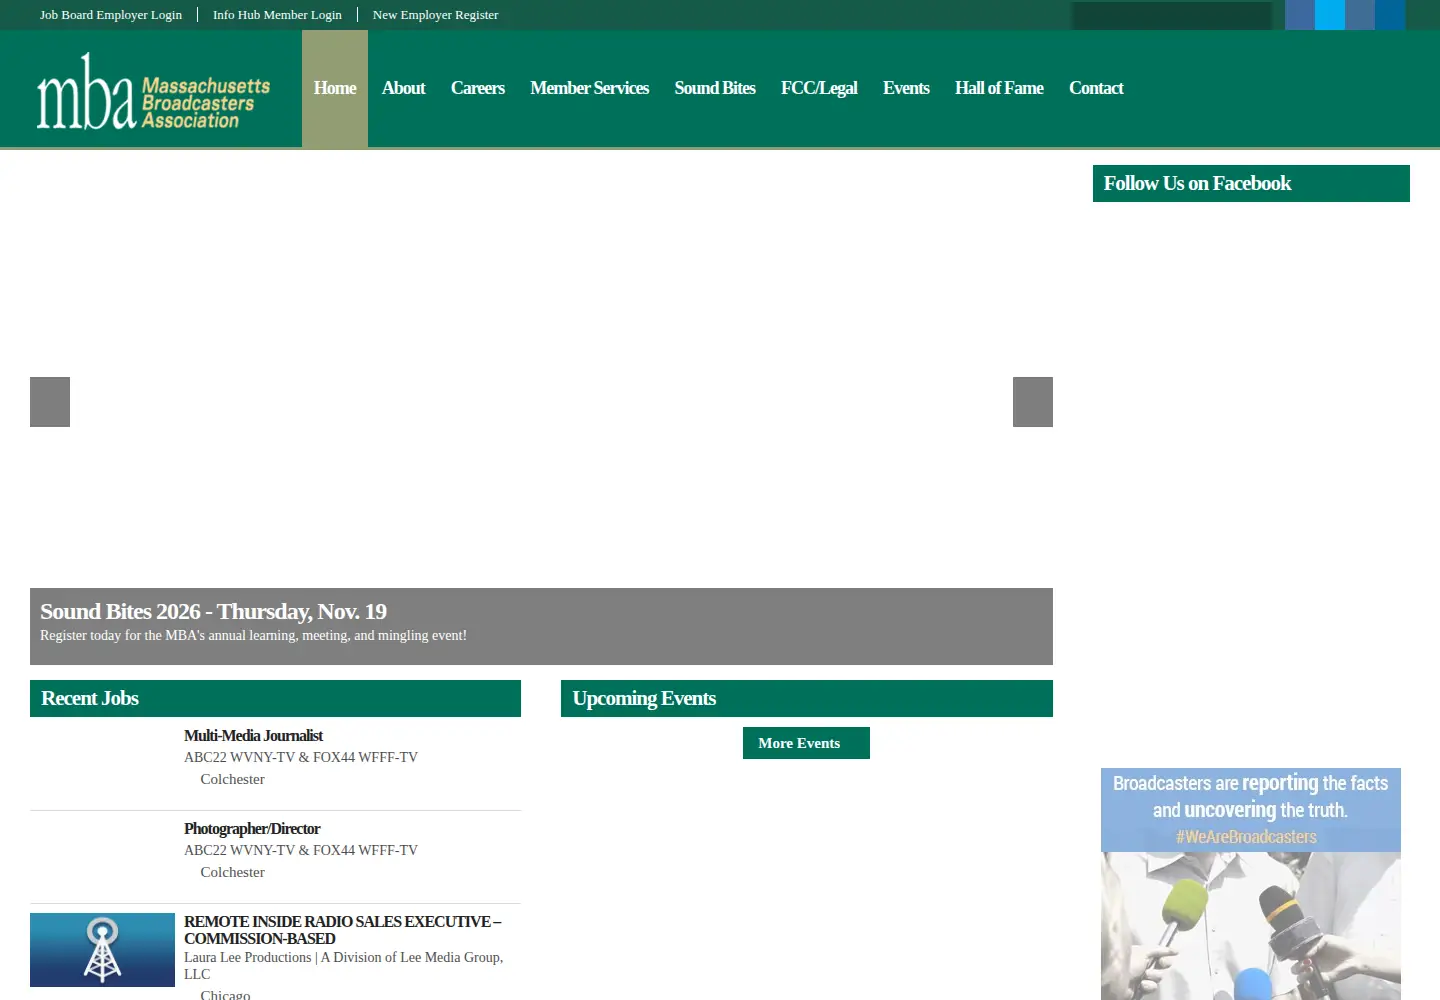Click the Job Board Employer Login link
This screenshot has width=1440, height=1000.
tap(111, 15)
